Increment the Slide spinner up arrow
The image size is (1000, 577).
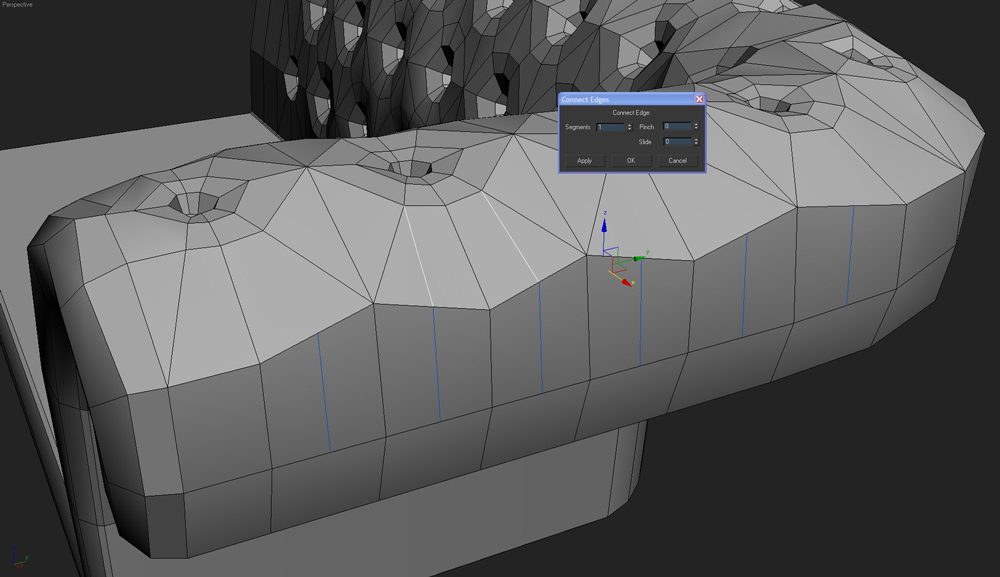point(696,140)
